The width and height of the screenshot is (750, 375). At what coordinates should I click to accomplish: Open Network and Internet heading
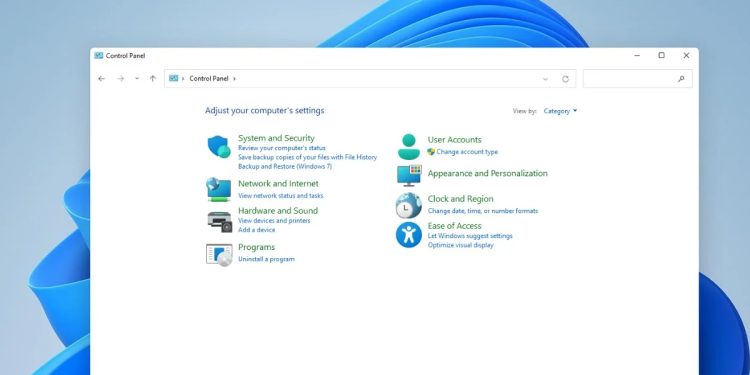[x=278, y=184]
